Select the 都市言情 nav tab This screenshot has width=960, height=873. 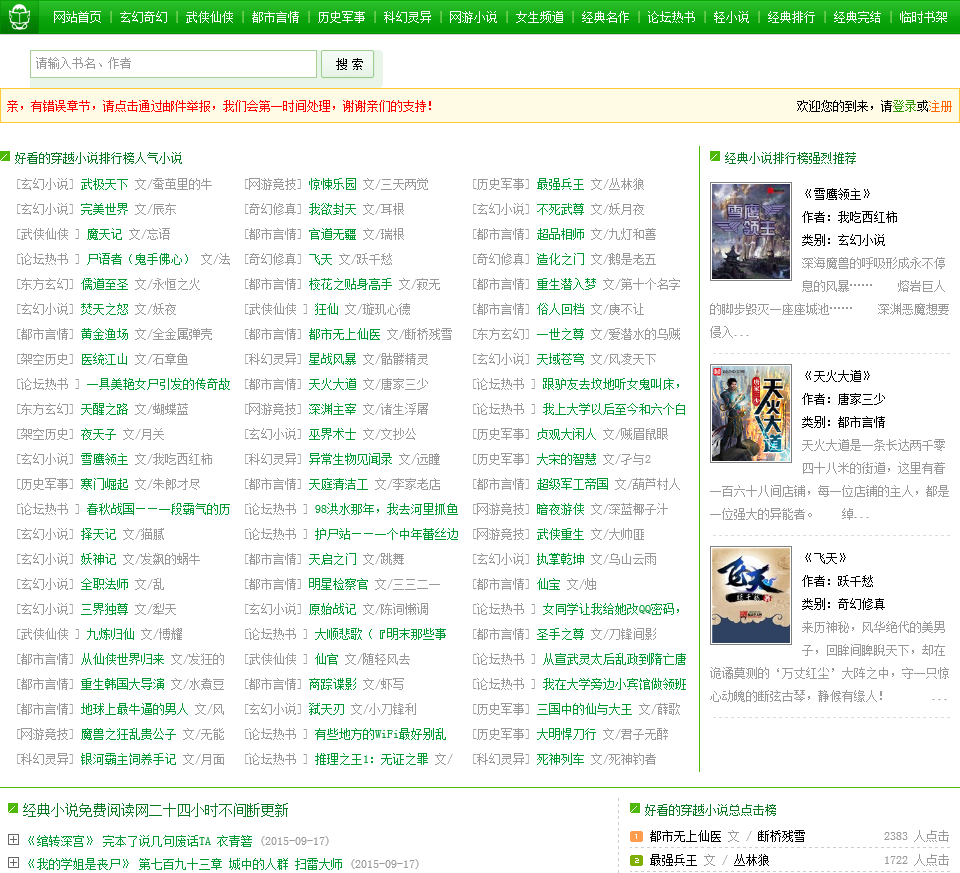(276, 17)
